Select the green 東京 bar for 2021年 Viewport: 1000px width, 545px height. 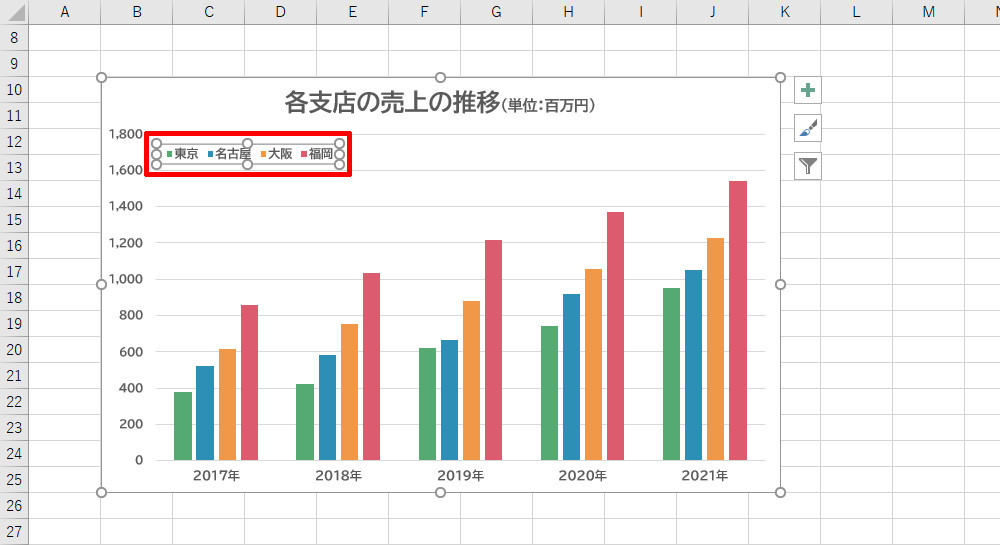[672, 374]
